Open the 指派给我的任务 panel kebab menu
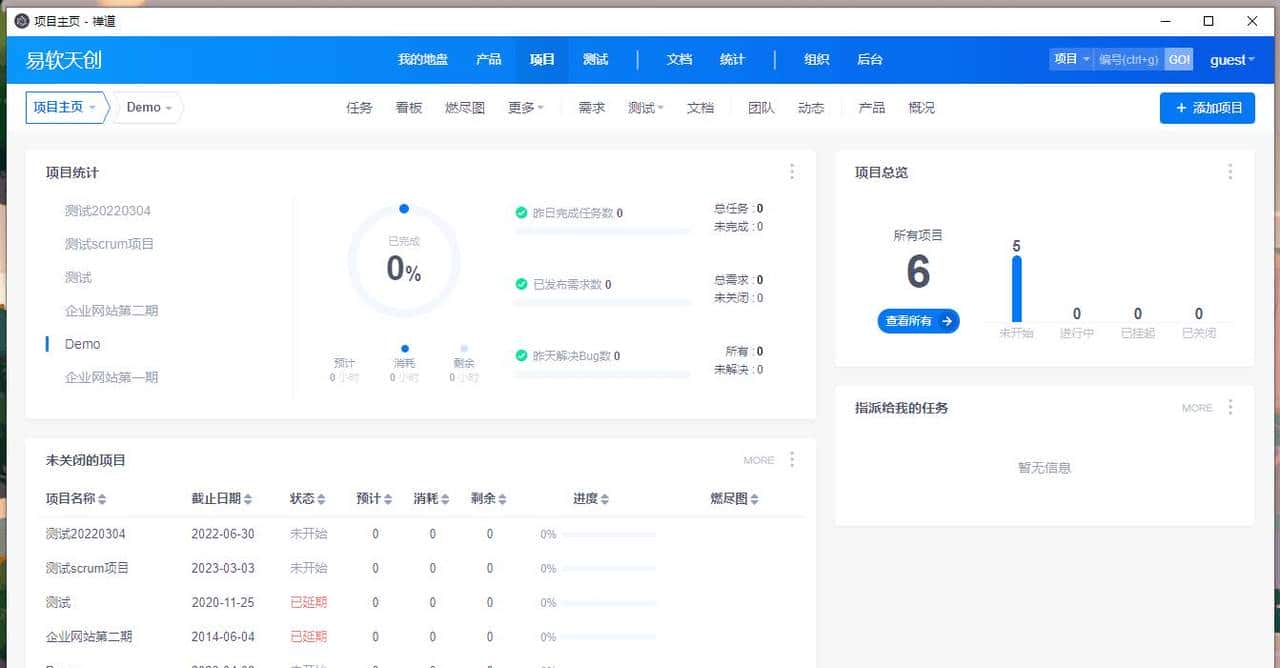1280x668 pixels. (1230, 407)
